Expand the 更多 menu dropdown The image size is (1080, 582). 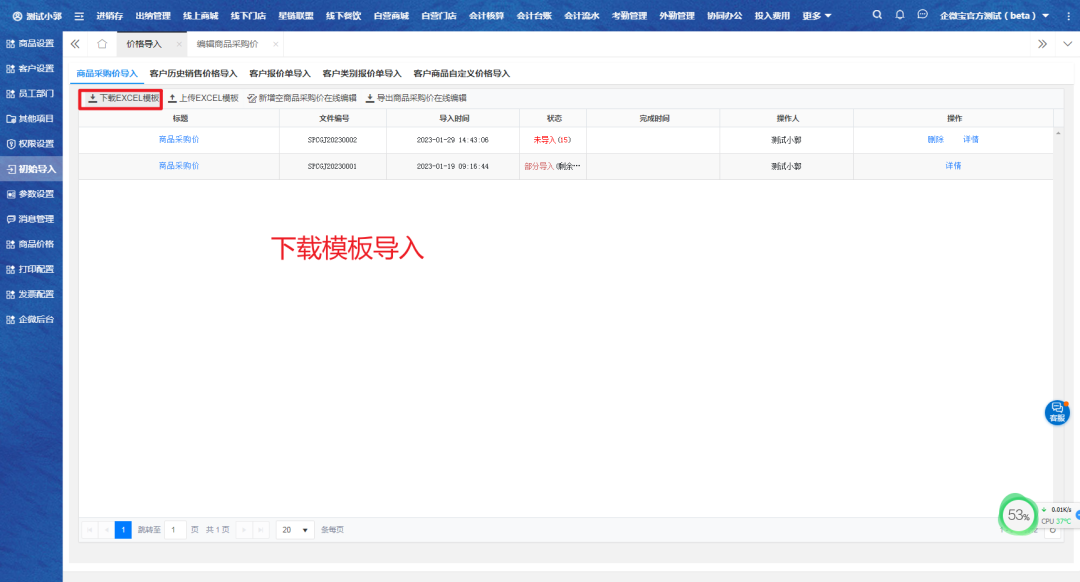816,16
